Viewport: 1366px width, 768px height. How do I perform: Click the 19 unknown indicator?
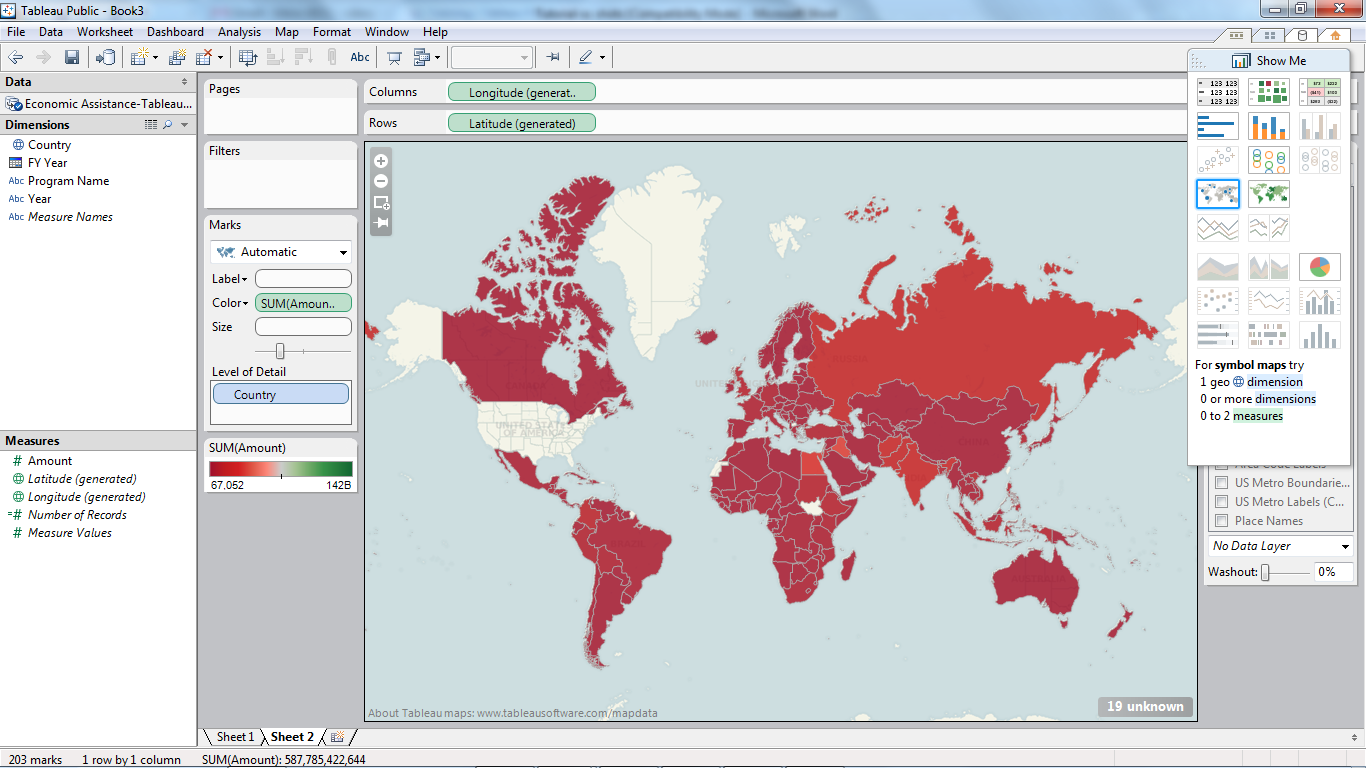pyautogui.click(x=1145, y=706)
